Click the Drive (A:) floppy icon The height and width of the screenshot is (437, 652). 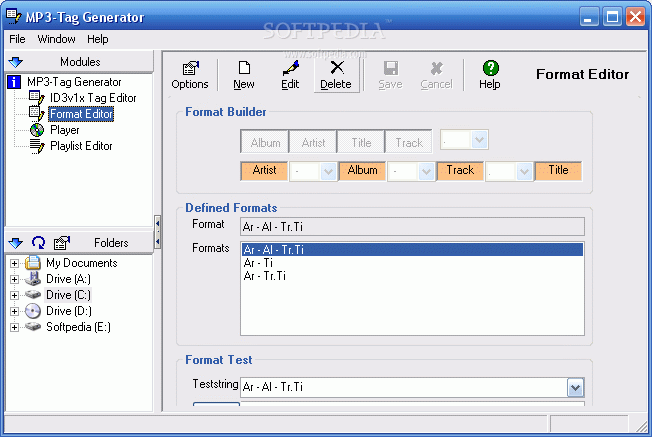(32, 279)
